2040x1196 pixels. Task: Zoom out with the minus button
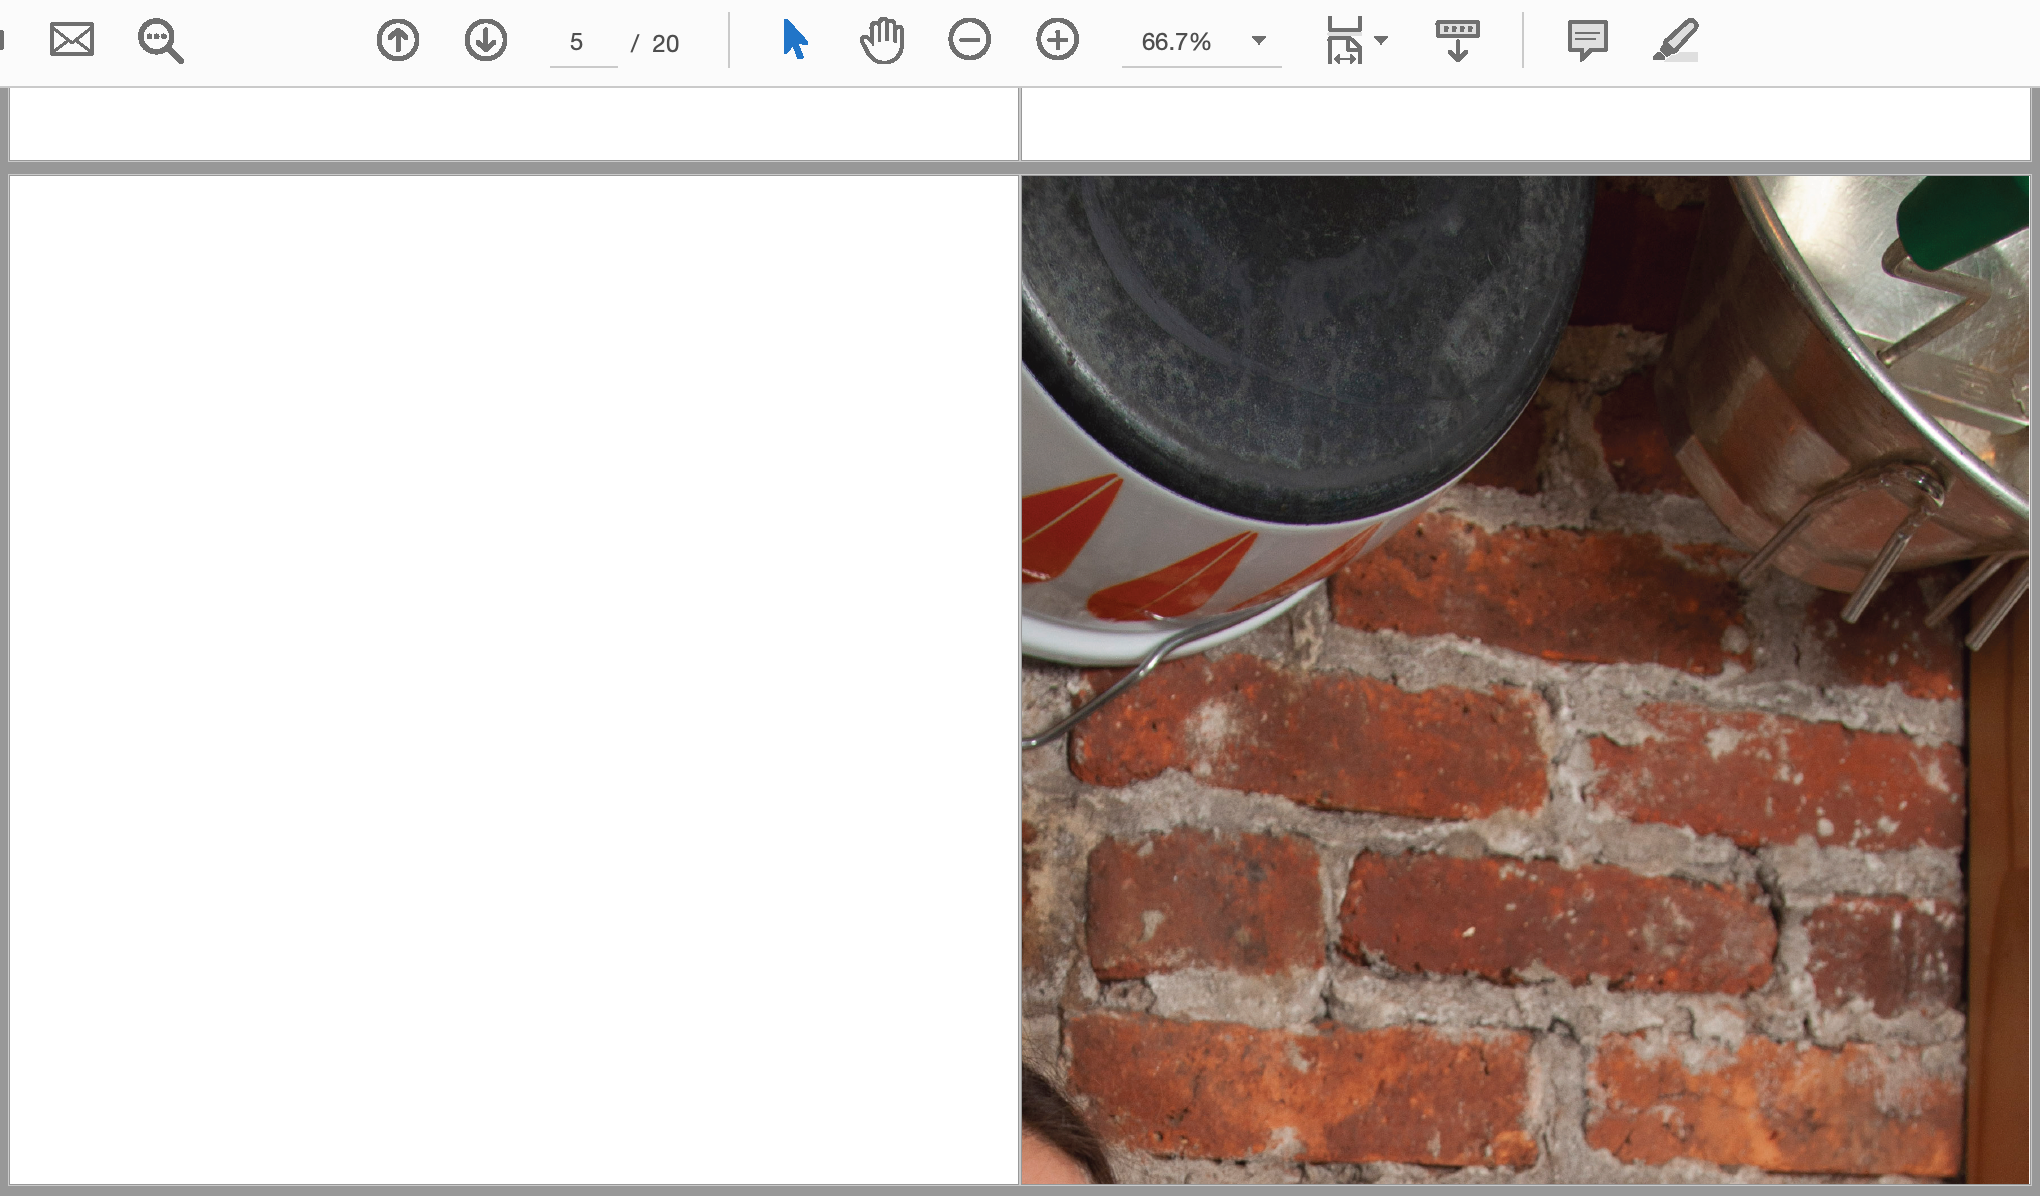(x=970, y=41)
